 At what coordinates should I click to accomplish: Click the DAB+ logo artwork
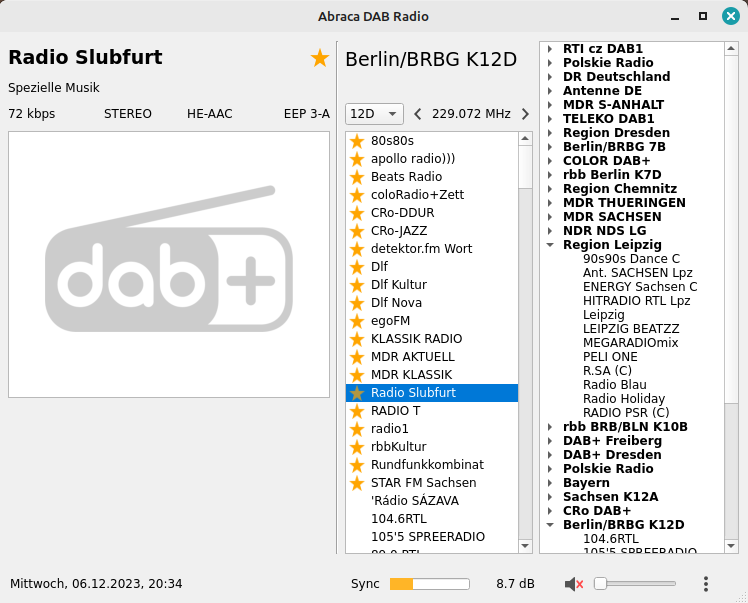click(x=169, y=264)
